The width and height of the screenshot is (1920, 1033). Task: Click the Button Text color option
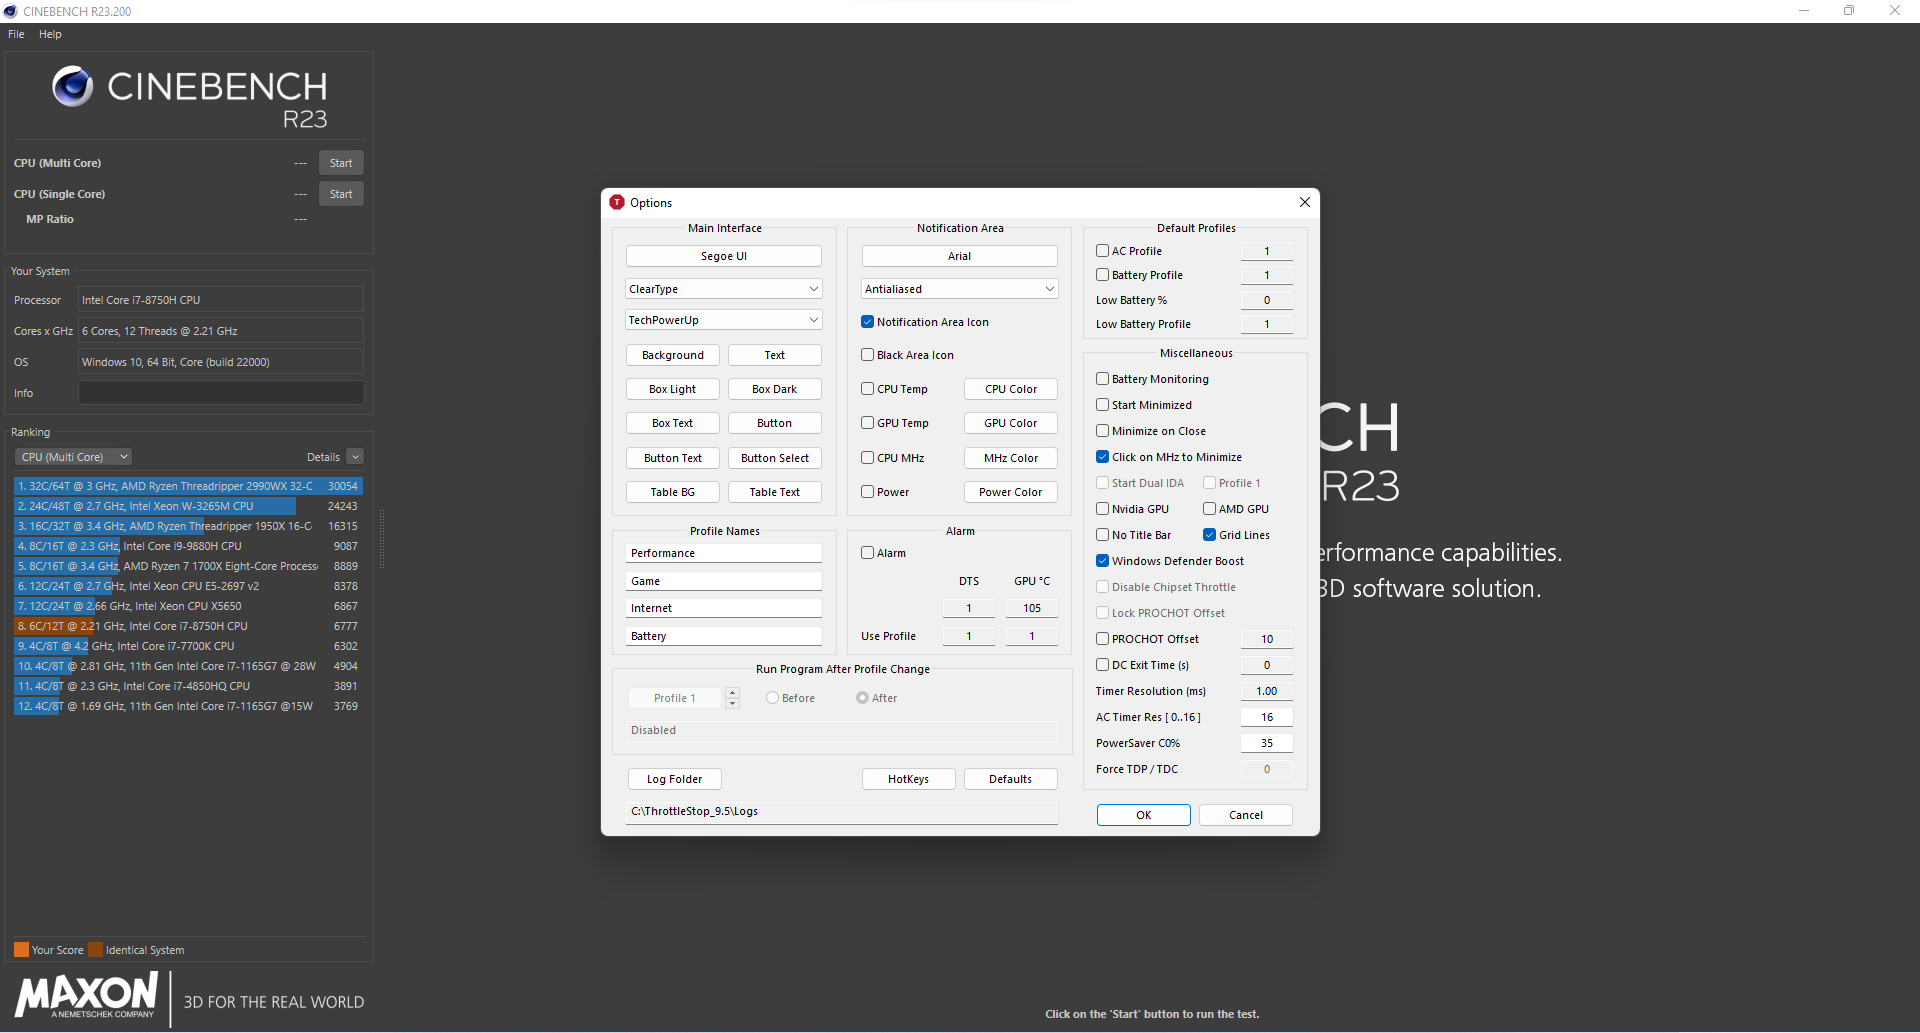[x=673, y=458]
